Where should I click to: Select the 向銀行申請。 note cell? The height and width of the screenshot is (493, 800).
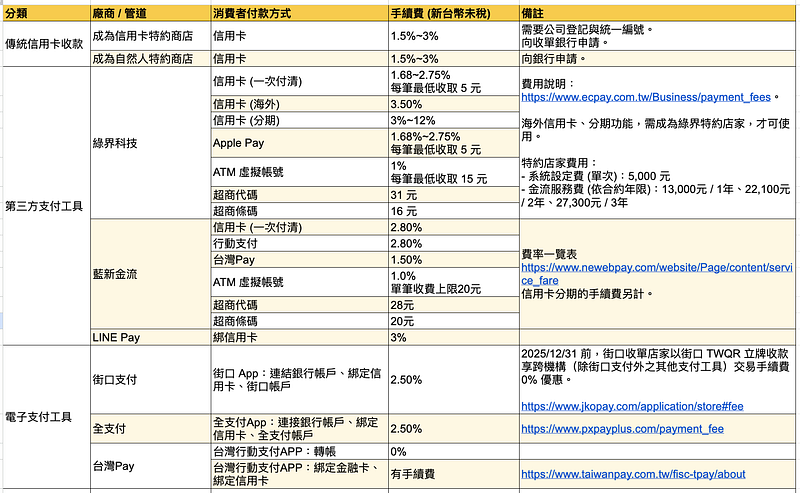(x=657, y=59)
